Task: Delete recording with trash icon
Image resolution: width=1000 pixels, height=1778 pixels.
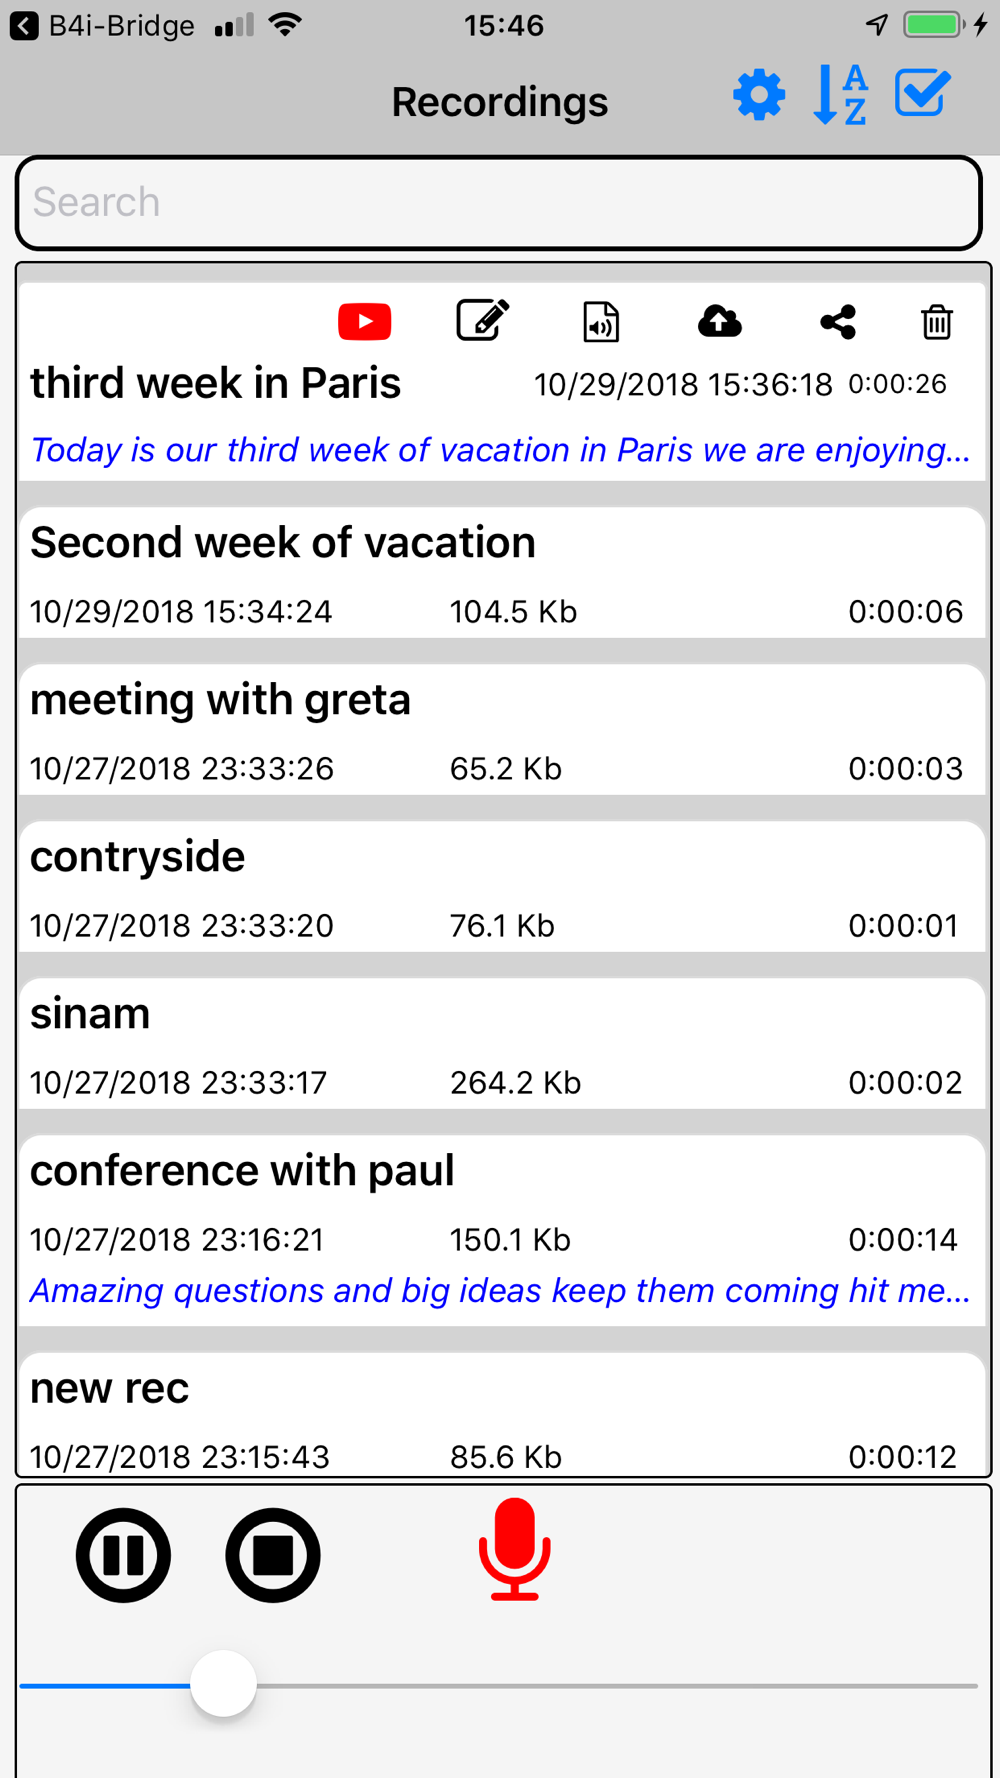Action: click(936, 322)
